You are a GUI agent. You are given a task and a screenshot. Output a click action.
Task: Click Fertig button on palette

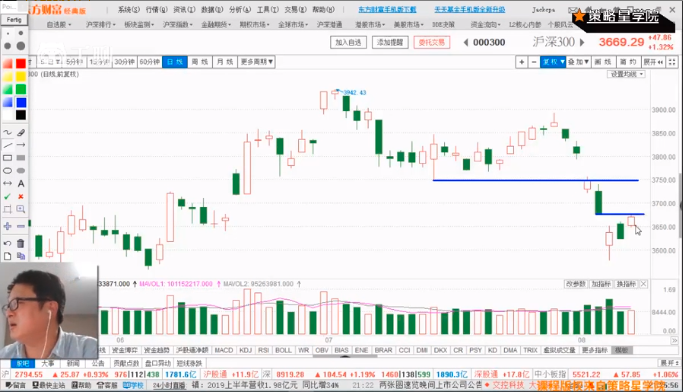tap(14, 20)
